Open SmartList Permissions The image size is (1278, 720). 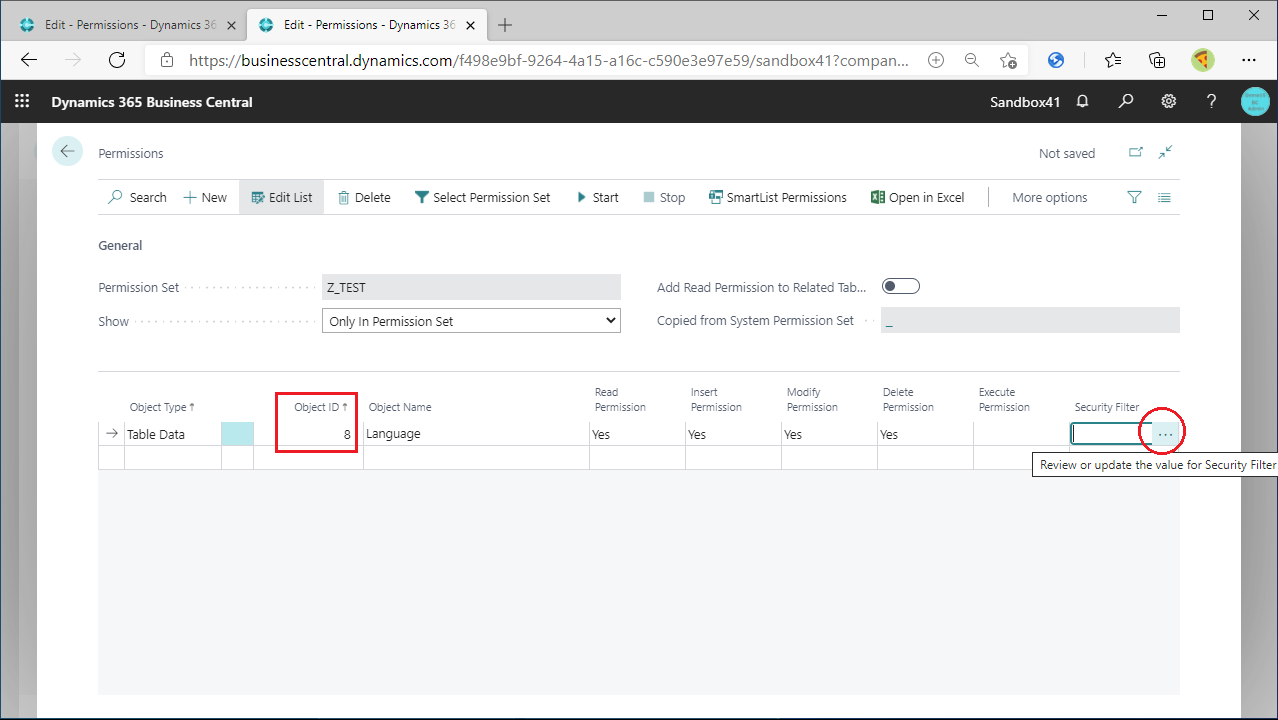pos(778,197)
